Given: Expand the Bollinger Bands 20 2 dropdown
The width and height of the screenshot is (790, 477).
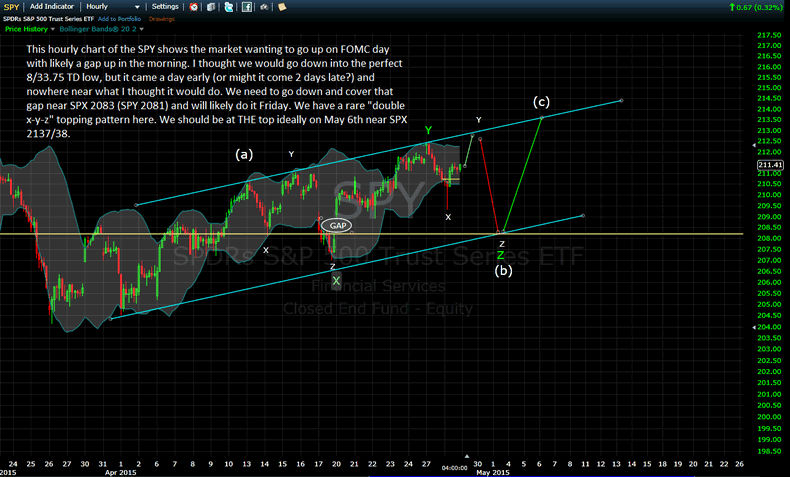Looking at the screenshot, I should 142,29.
